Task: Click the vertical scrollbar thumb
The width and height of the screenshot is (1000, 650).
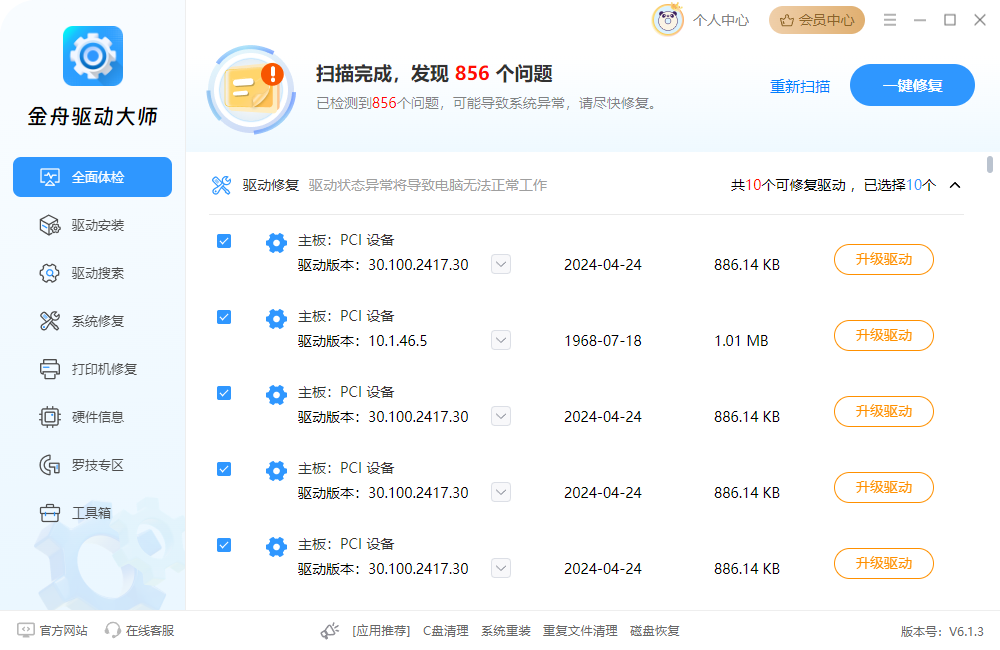Action: click(990, 165)
